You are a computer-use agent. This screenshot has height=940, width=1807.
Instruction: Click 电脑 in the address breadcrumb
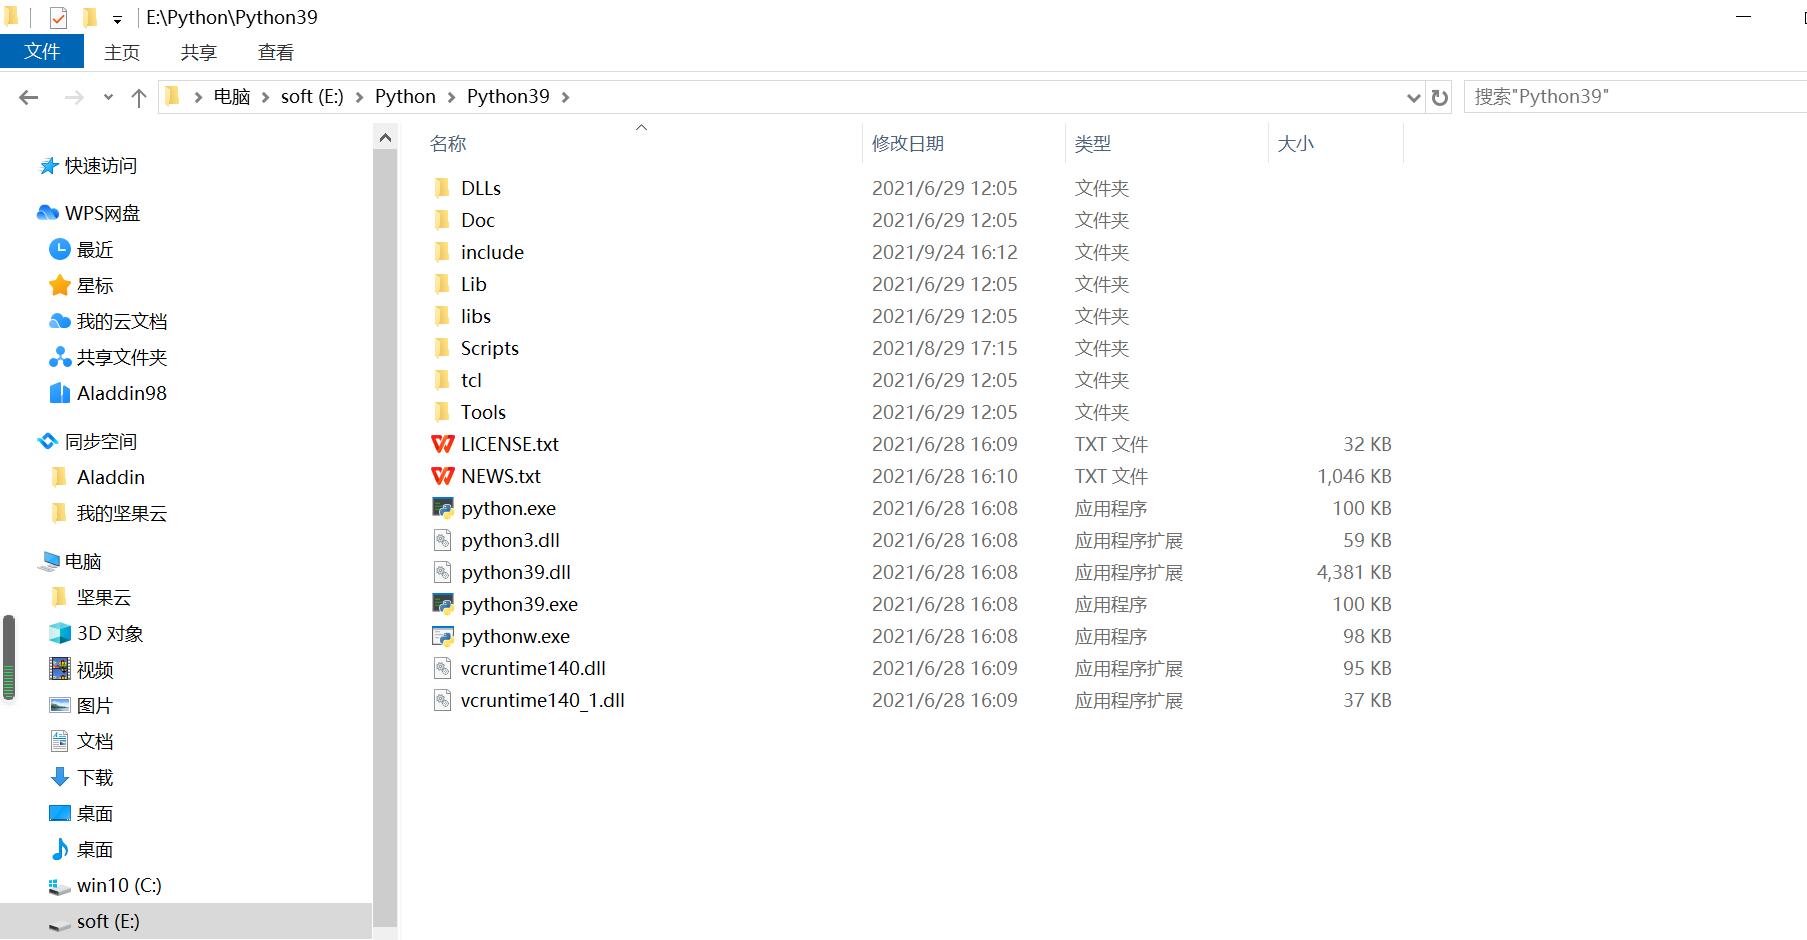coord(232,97)
